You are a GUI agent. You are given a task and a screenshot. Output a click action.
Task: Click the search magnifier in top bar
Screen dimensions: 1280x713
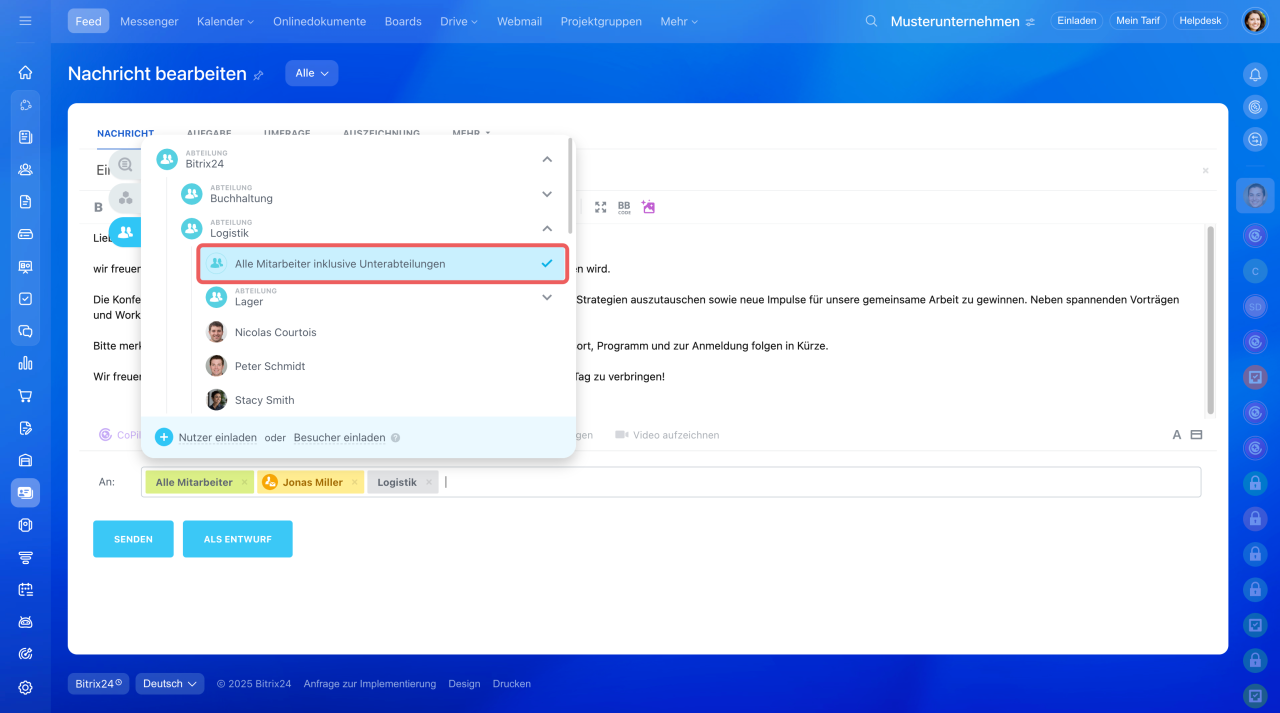click(871, 21)
